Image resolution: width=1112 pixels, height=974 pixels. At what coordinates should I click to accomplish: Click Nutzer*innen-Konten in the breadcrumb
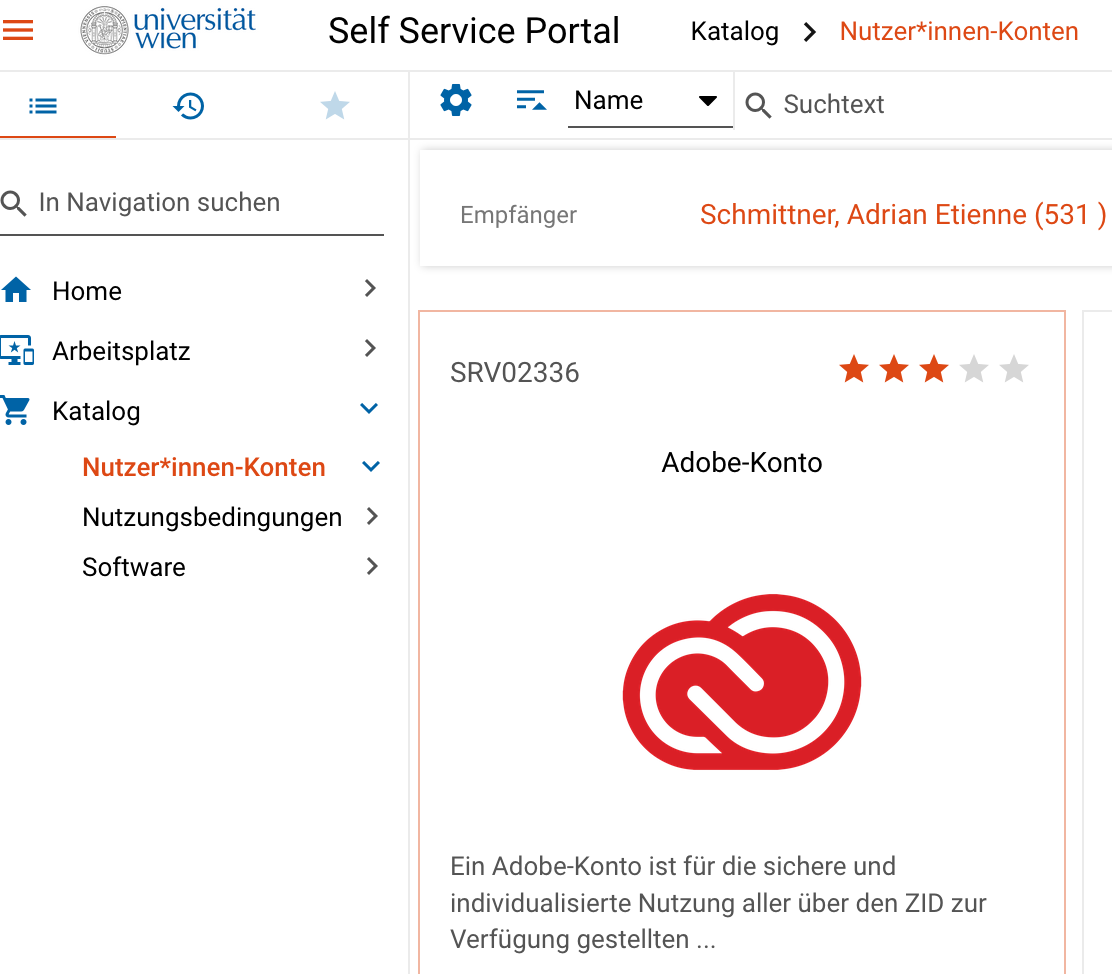click(959, 32)
